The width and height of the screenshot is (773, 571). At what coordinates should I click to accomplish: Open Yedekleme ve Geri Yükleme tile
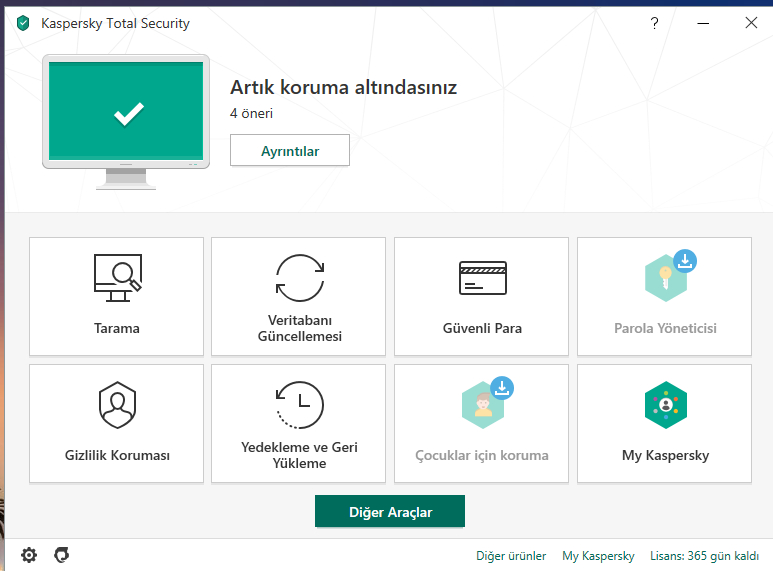pyautogui.click(x=298, y=424)
